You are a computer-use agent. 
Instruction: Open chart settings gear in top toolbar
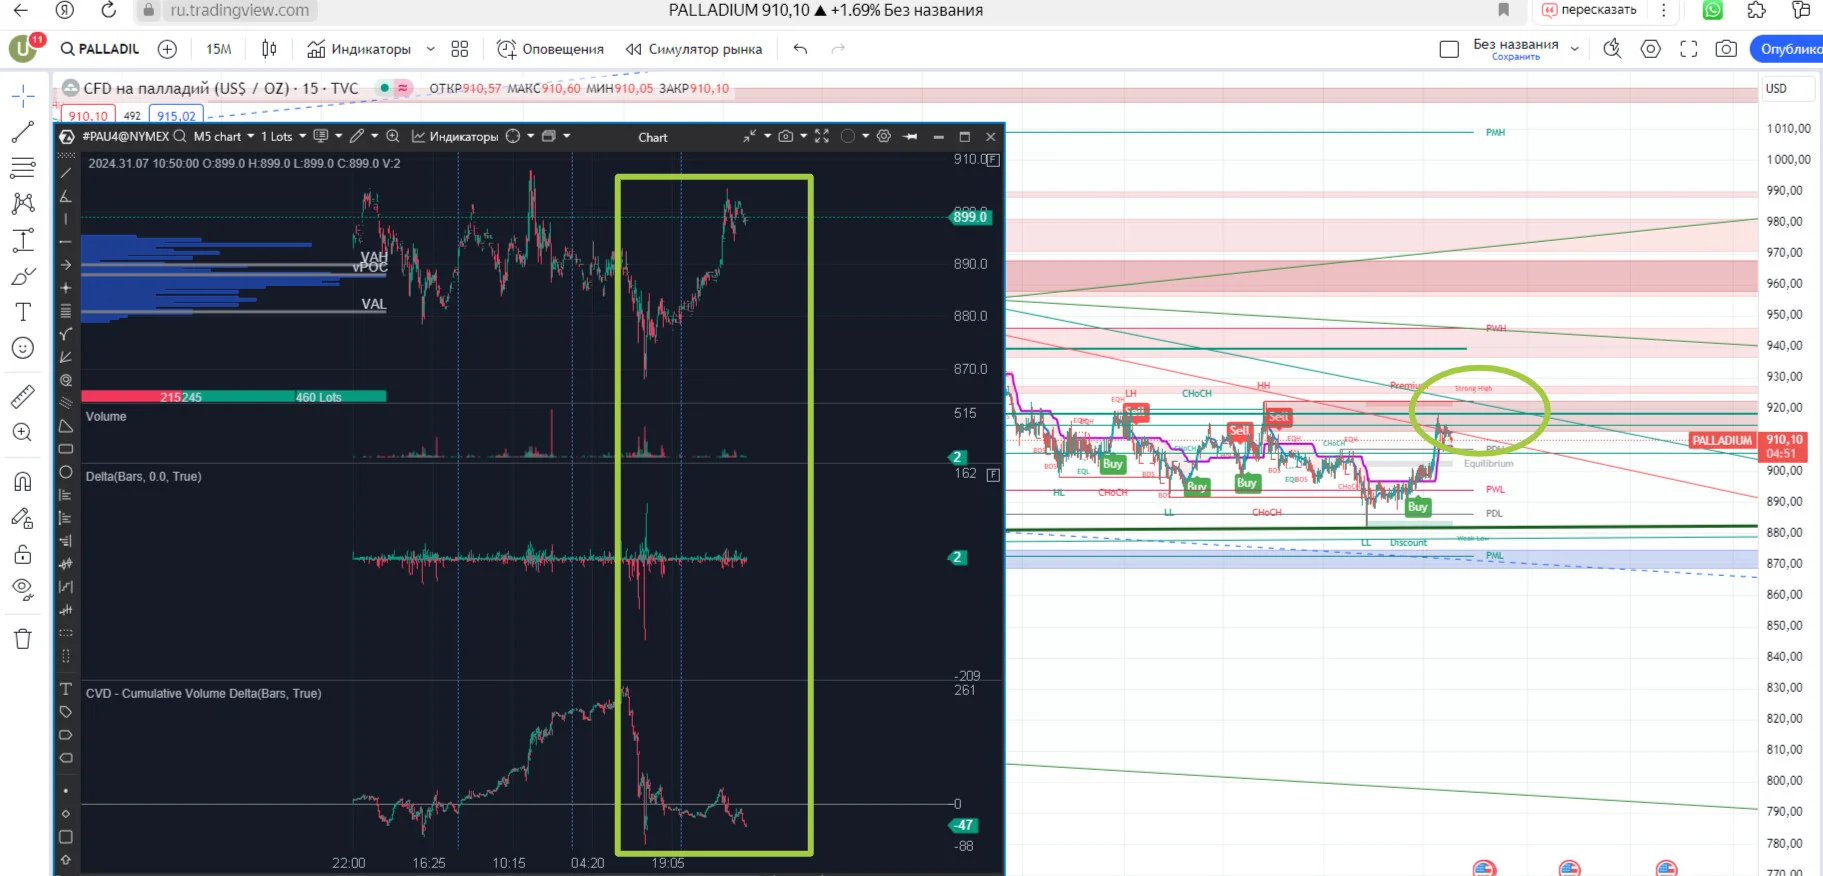1651,49
